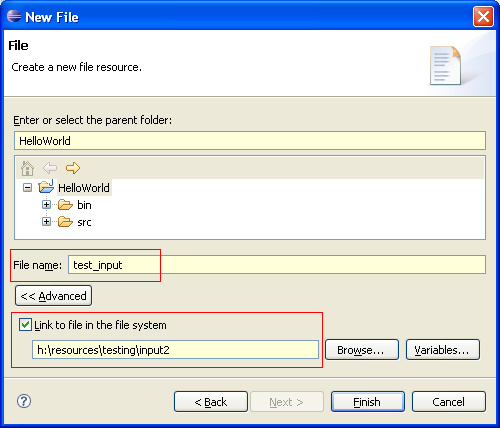The height and width of the screenshot is (428, 500).
Task: Click the linked file path field
Action: click(x=175, y=350)
